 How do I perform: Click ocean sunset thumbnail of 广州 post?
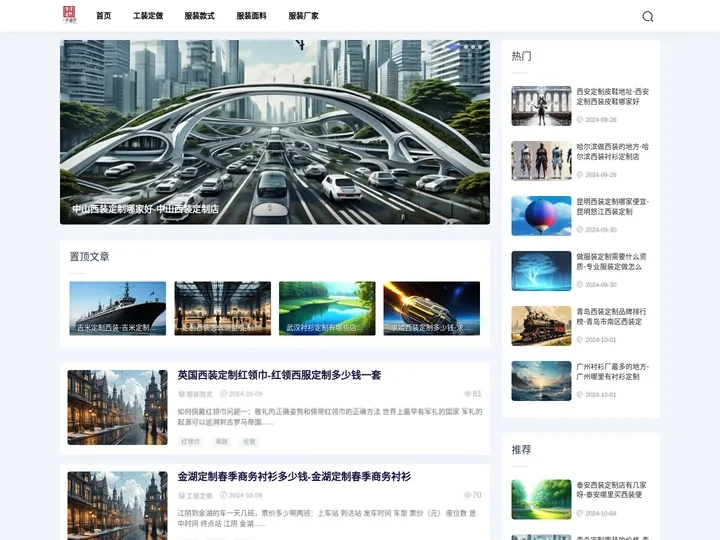click(x=541, y=381)
